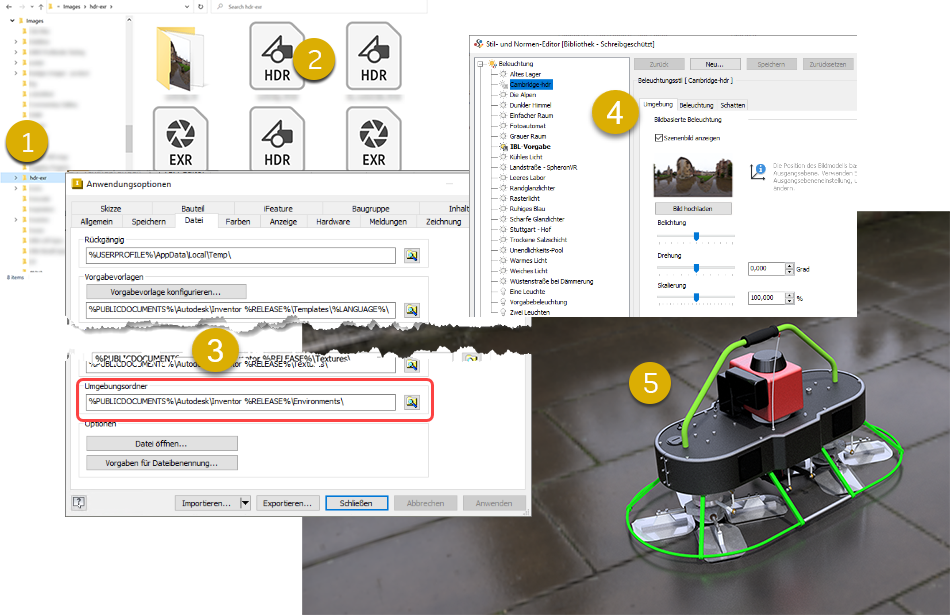Click the Drehung value spinner arrows

point(789,268)
